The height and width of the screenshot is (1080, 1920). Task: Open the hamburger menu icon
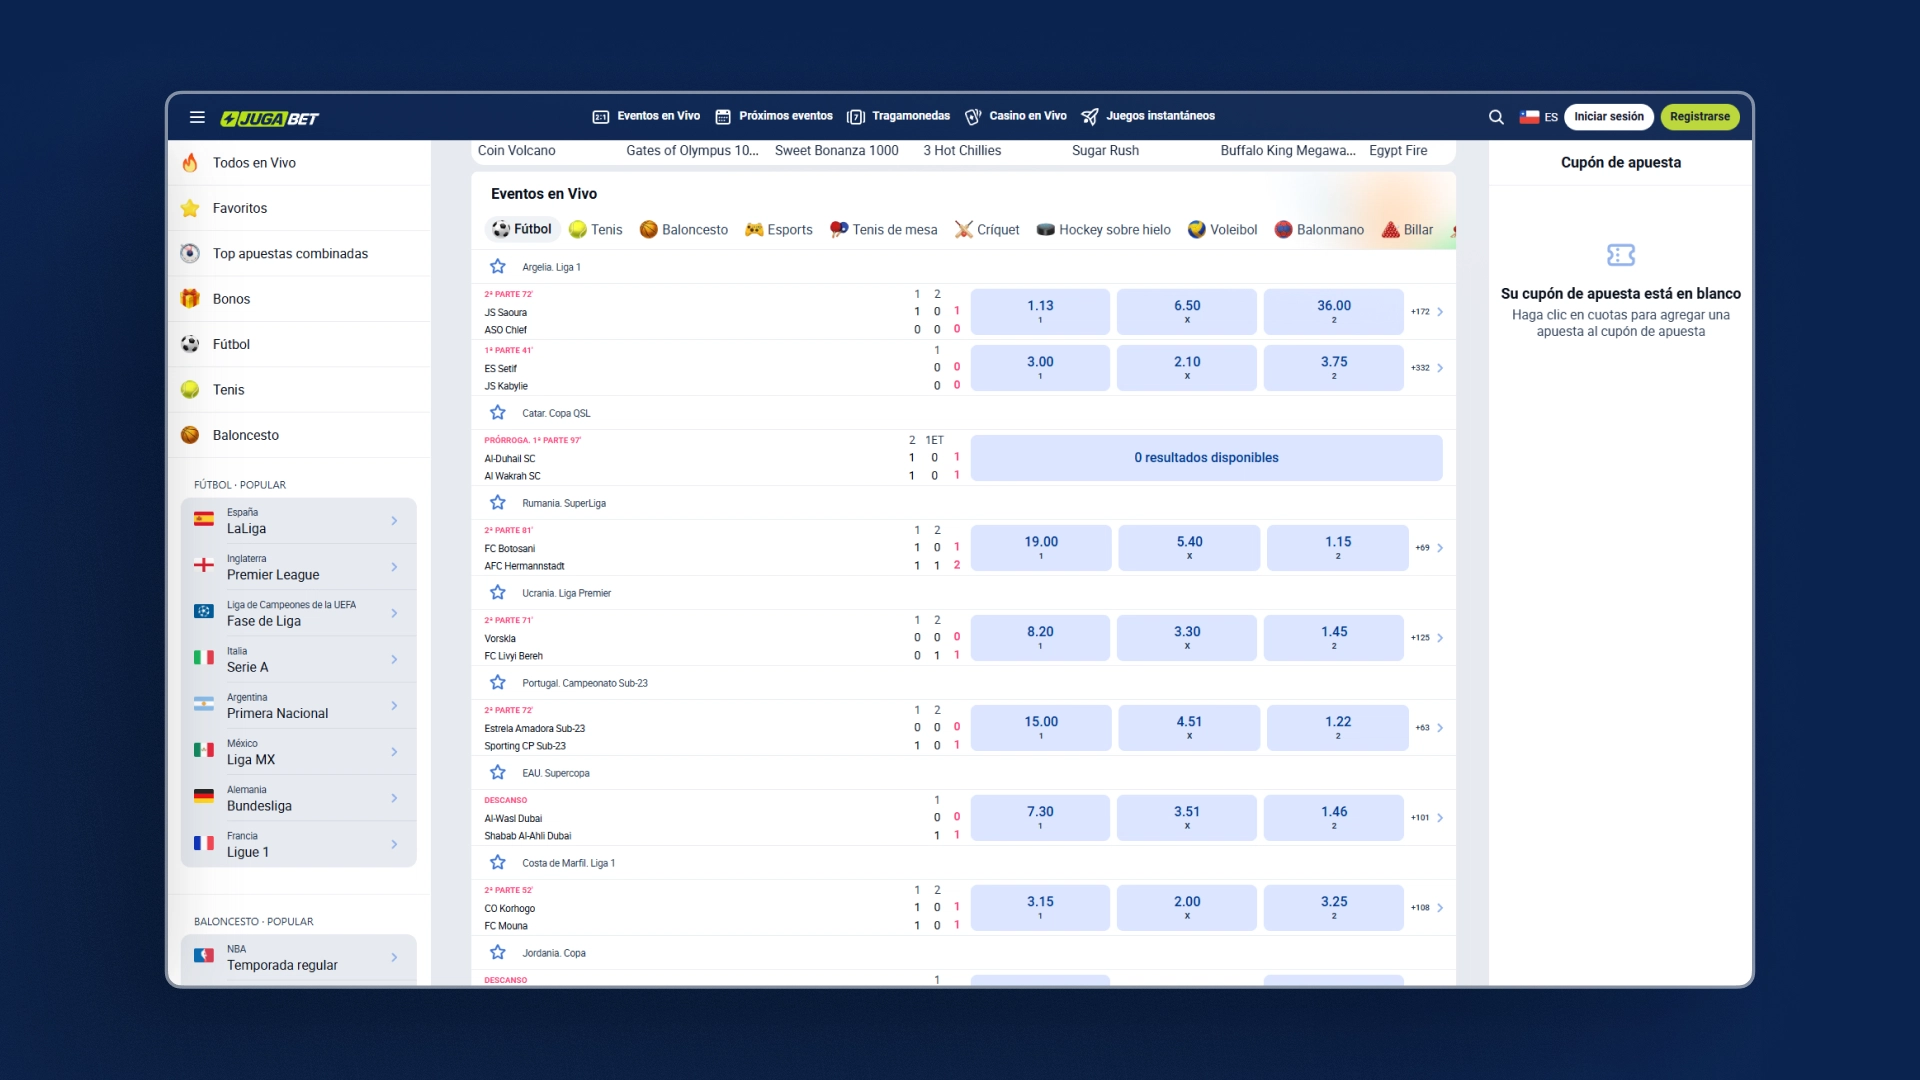click(x=197, y=117)
